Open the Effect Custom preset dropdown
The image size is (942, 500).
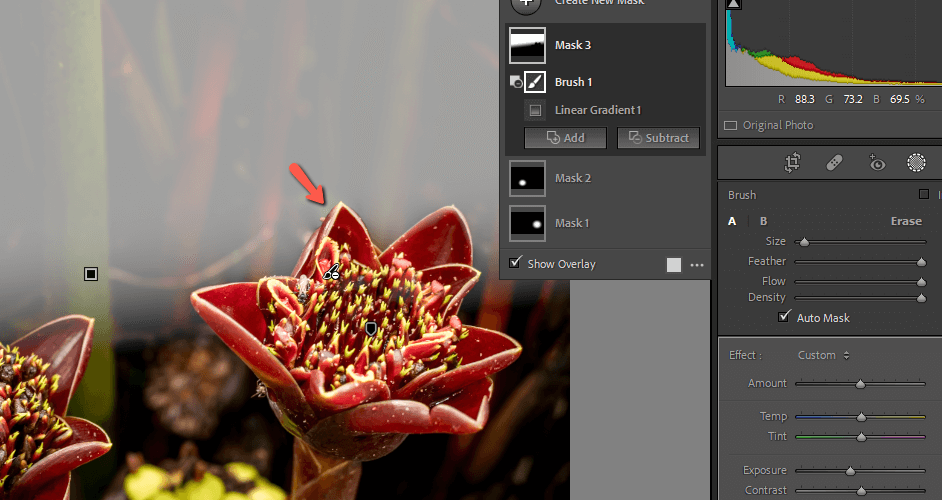[x=824, y=355]
